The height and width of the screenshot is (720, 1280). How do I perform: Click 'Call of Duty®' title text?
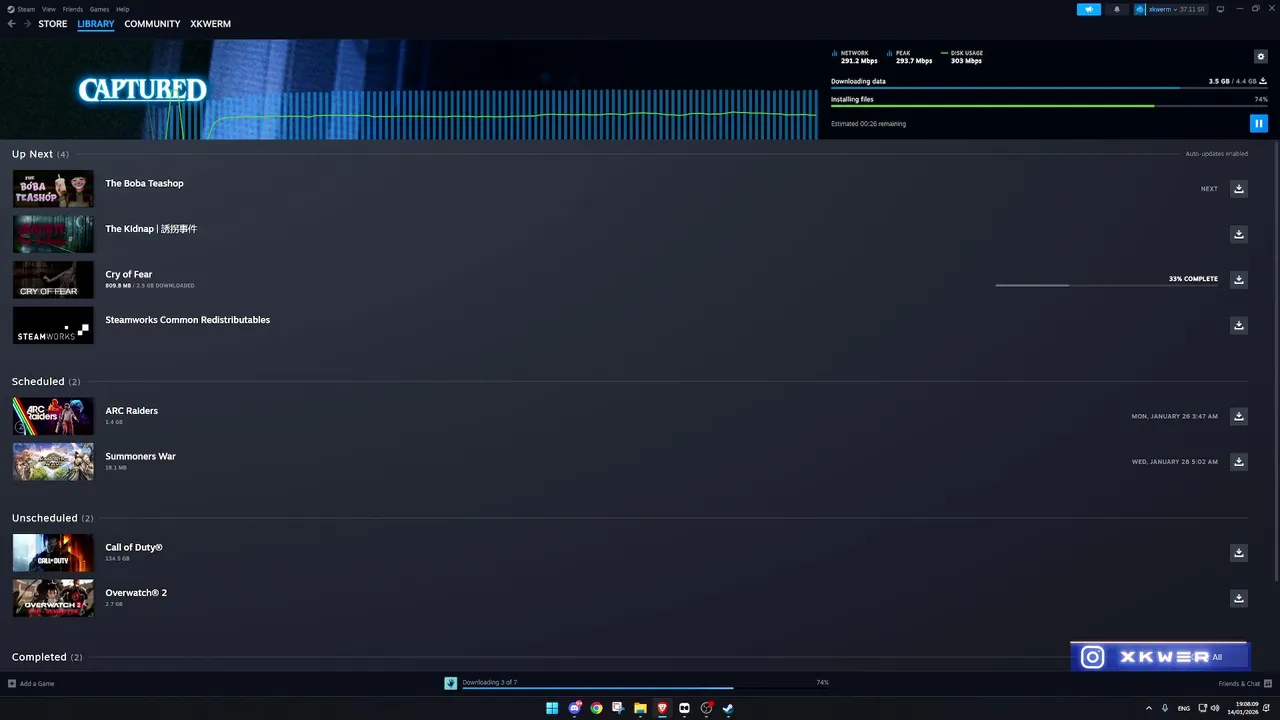[134, 547]
